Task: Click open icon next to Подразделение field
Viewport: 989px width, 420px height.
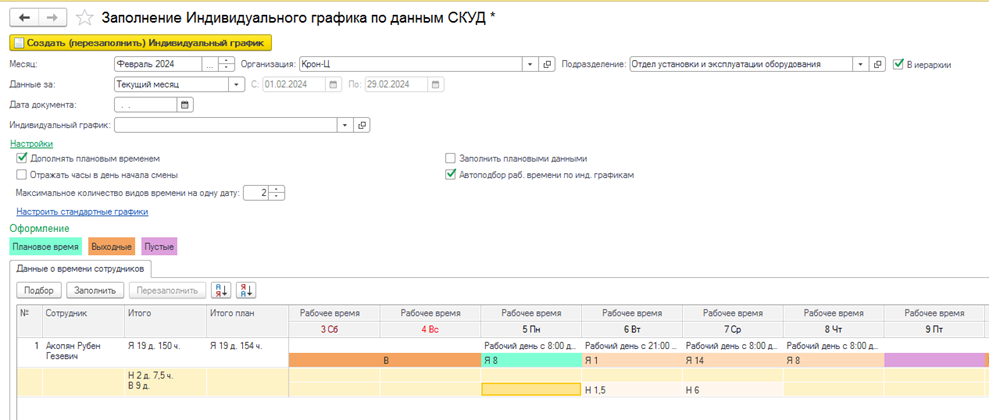Action: 878,64
